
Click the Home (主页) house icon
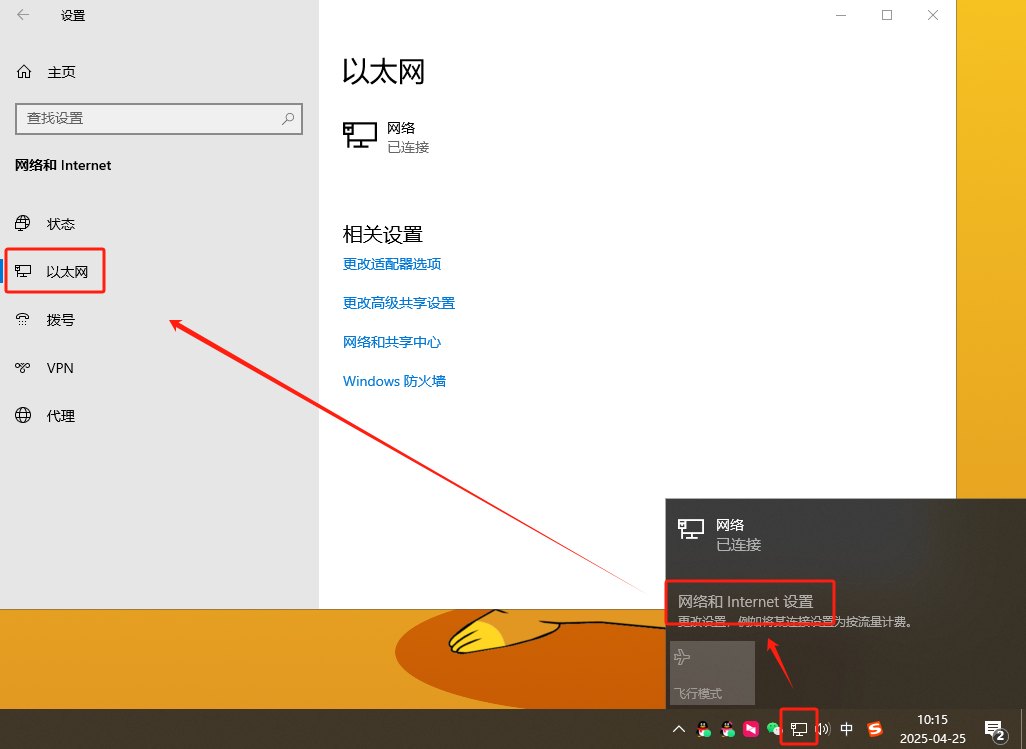(x=22, y=71)
